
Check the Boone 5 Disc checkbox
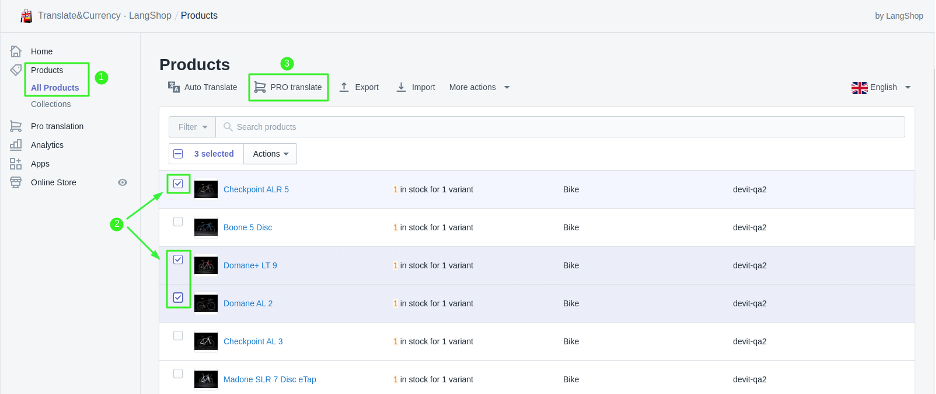coord(178,222)
